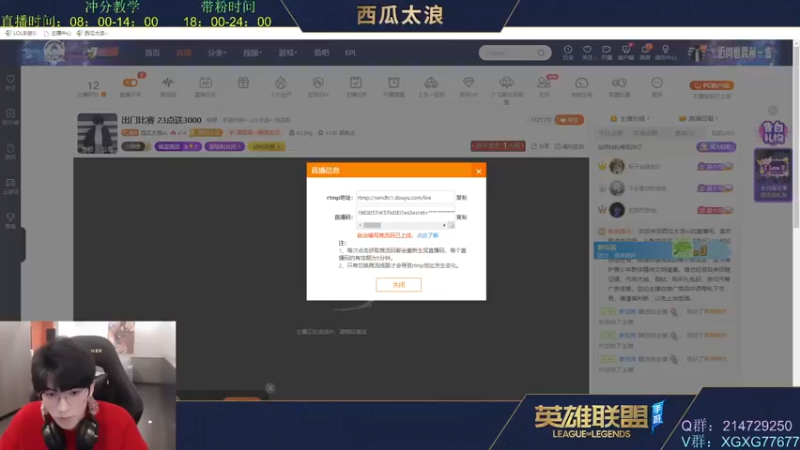
Task: Open the KPL nav item
Action: pos(350,53)
